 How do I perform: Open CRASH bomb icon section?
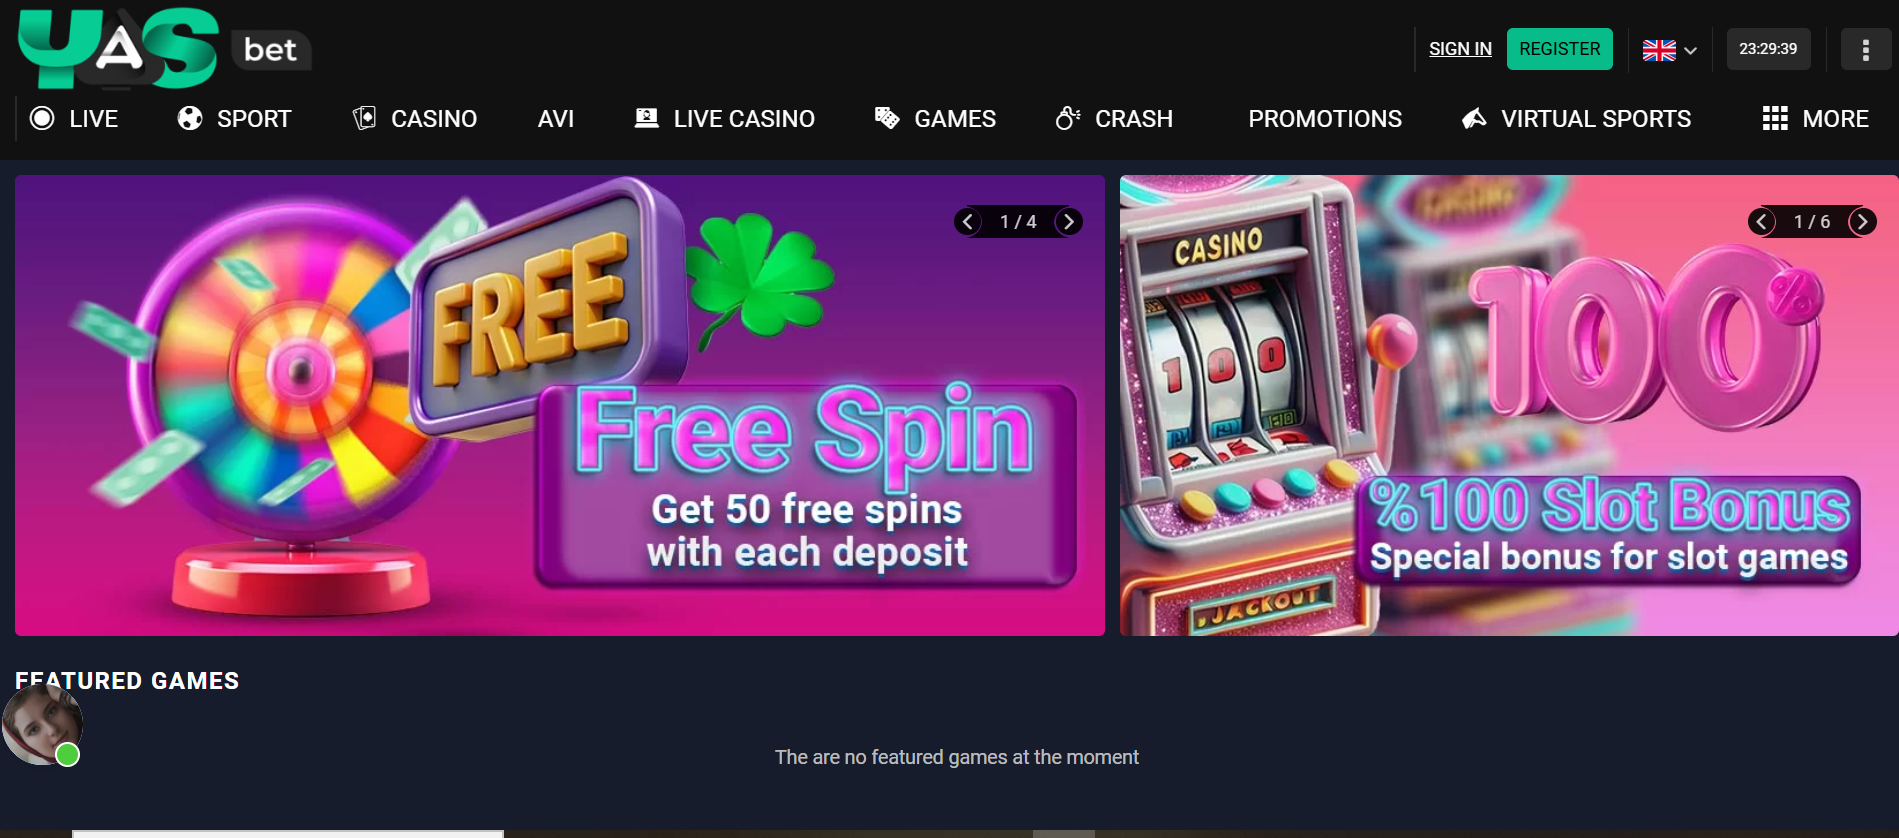point(1068,118)
